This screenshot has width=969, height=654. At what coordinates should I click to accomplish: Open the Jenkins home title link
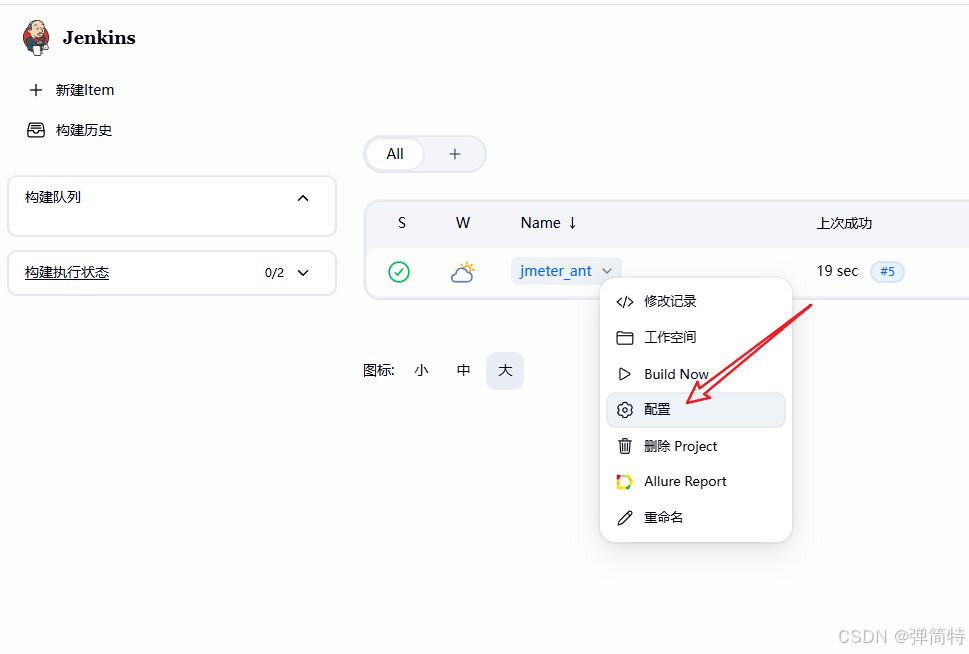pos(99,38)
